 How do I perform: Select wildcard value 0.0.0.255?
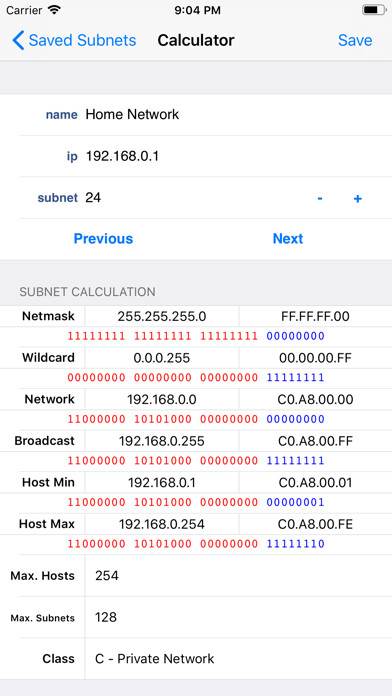point(162,358)
